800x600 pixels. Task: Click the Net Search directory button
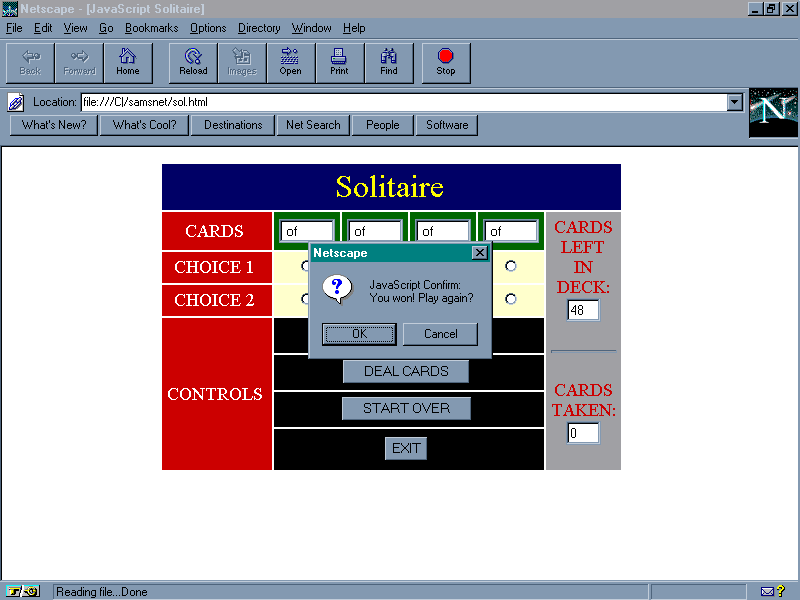(x=313, y=125)
